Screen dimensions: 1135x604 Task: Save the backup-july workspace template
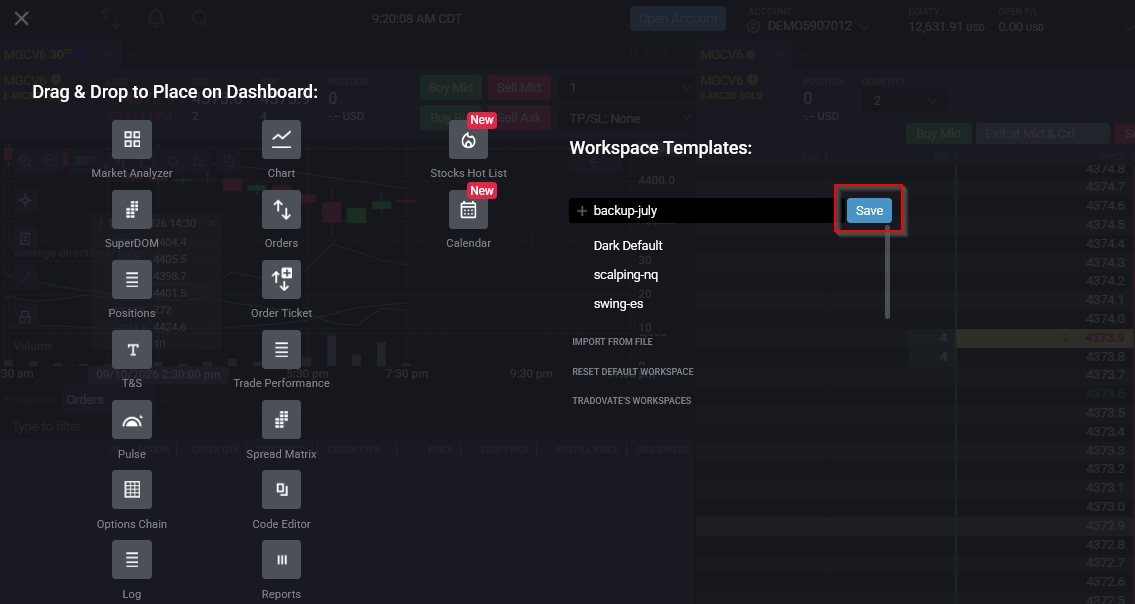(869, 211)
